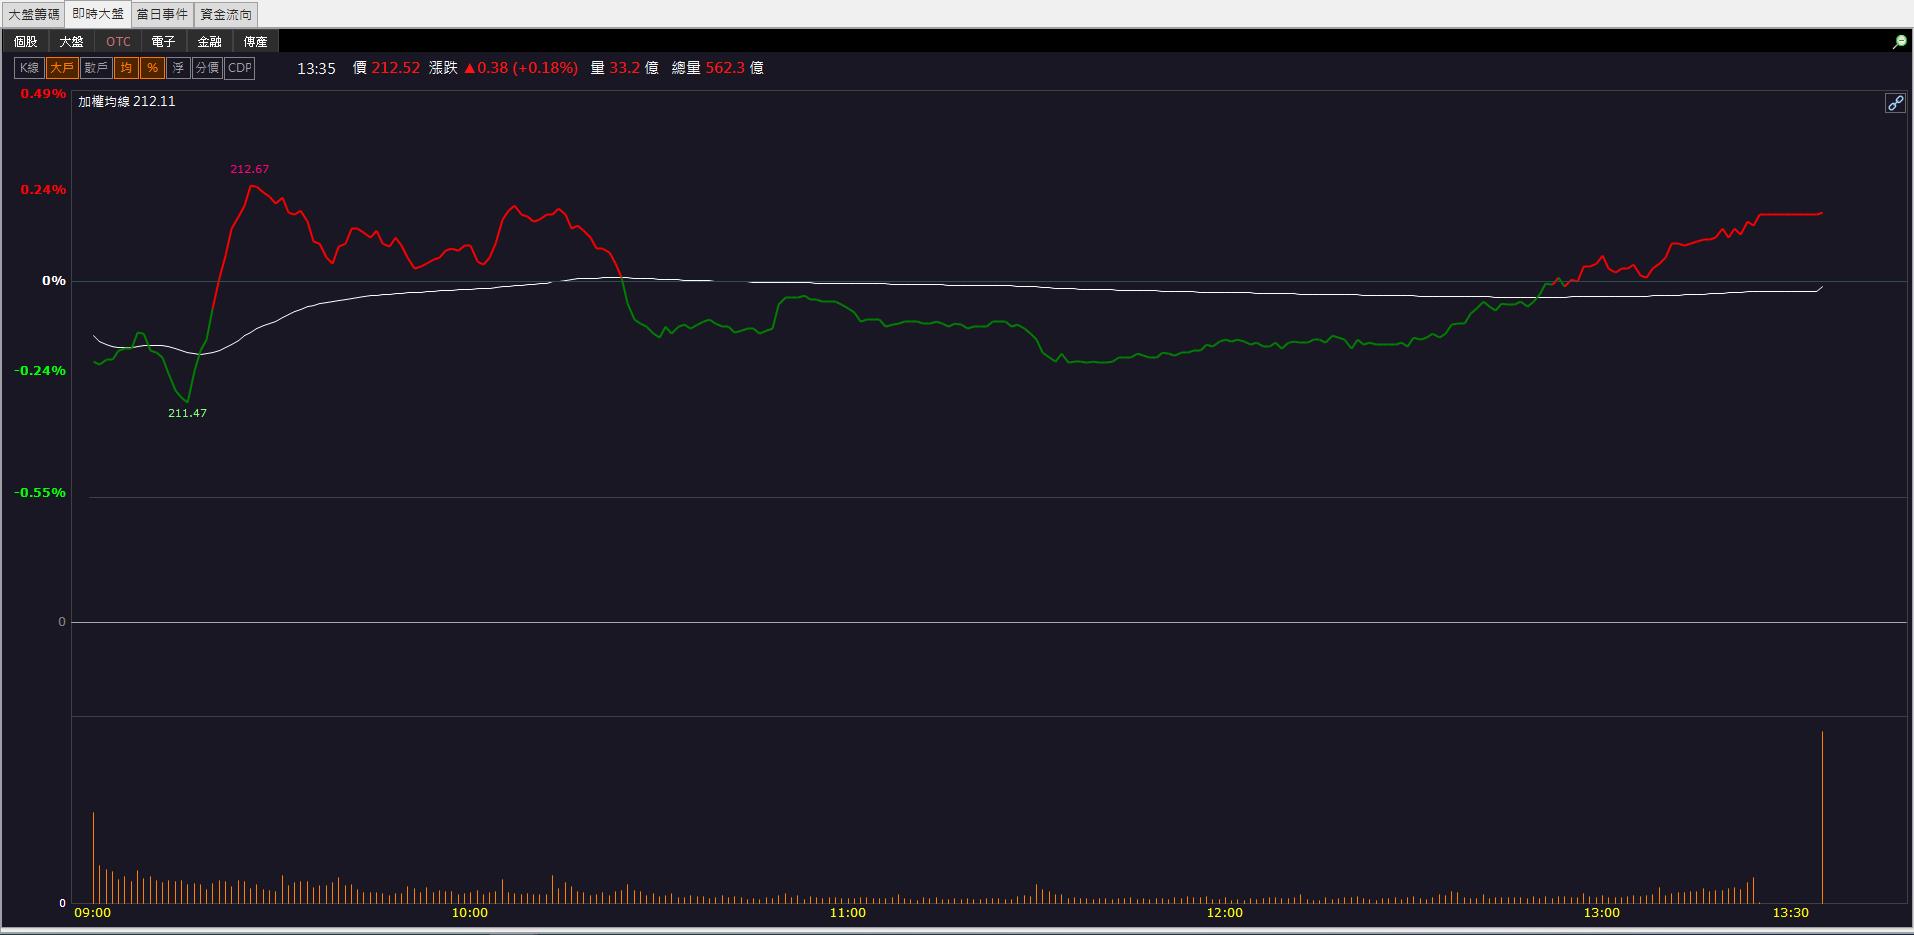Image resolution: width=1914 pixels, height=935 pixels.
Task: Click the 09:00 time axis marker
Action: coord(93,913)
